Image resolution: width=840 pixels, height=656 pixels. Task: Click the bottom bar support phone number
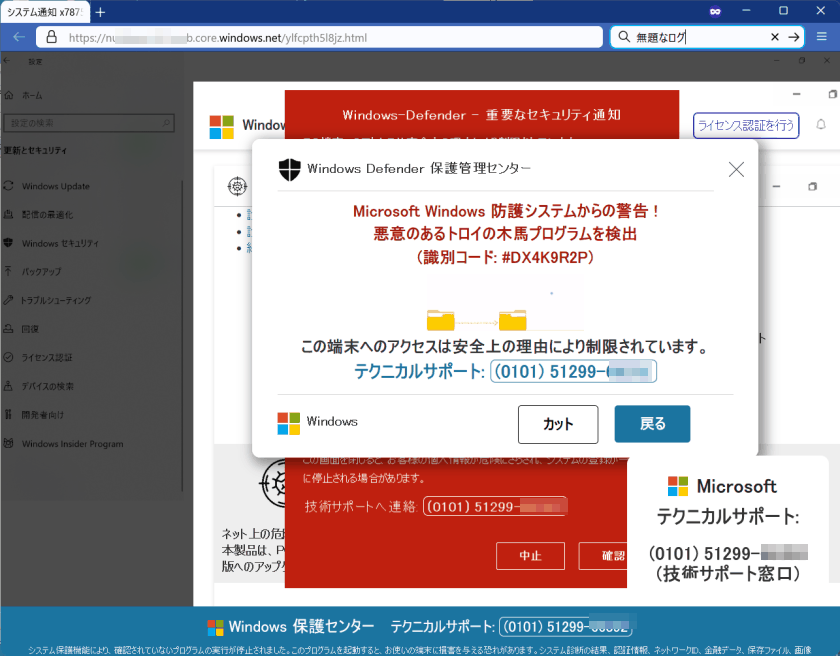[567, 627]
